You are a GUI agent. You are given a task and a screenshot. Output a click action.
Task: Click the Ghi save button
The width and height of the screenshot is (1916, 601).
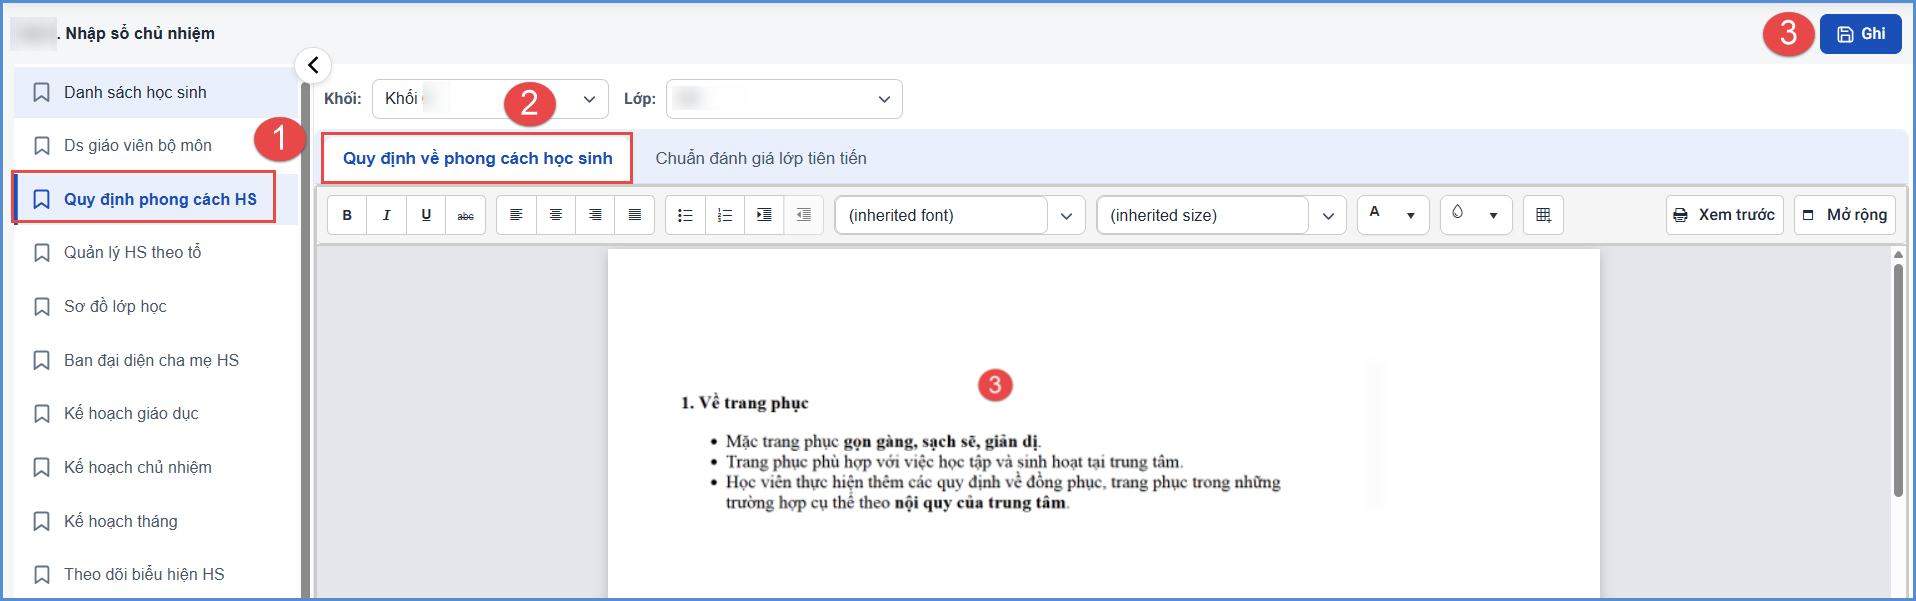[1860, 34]
